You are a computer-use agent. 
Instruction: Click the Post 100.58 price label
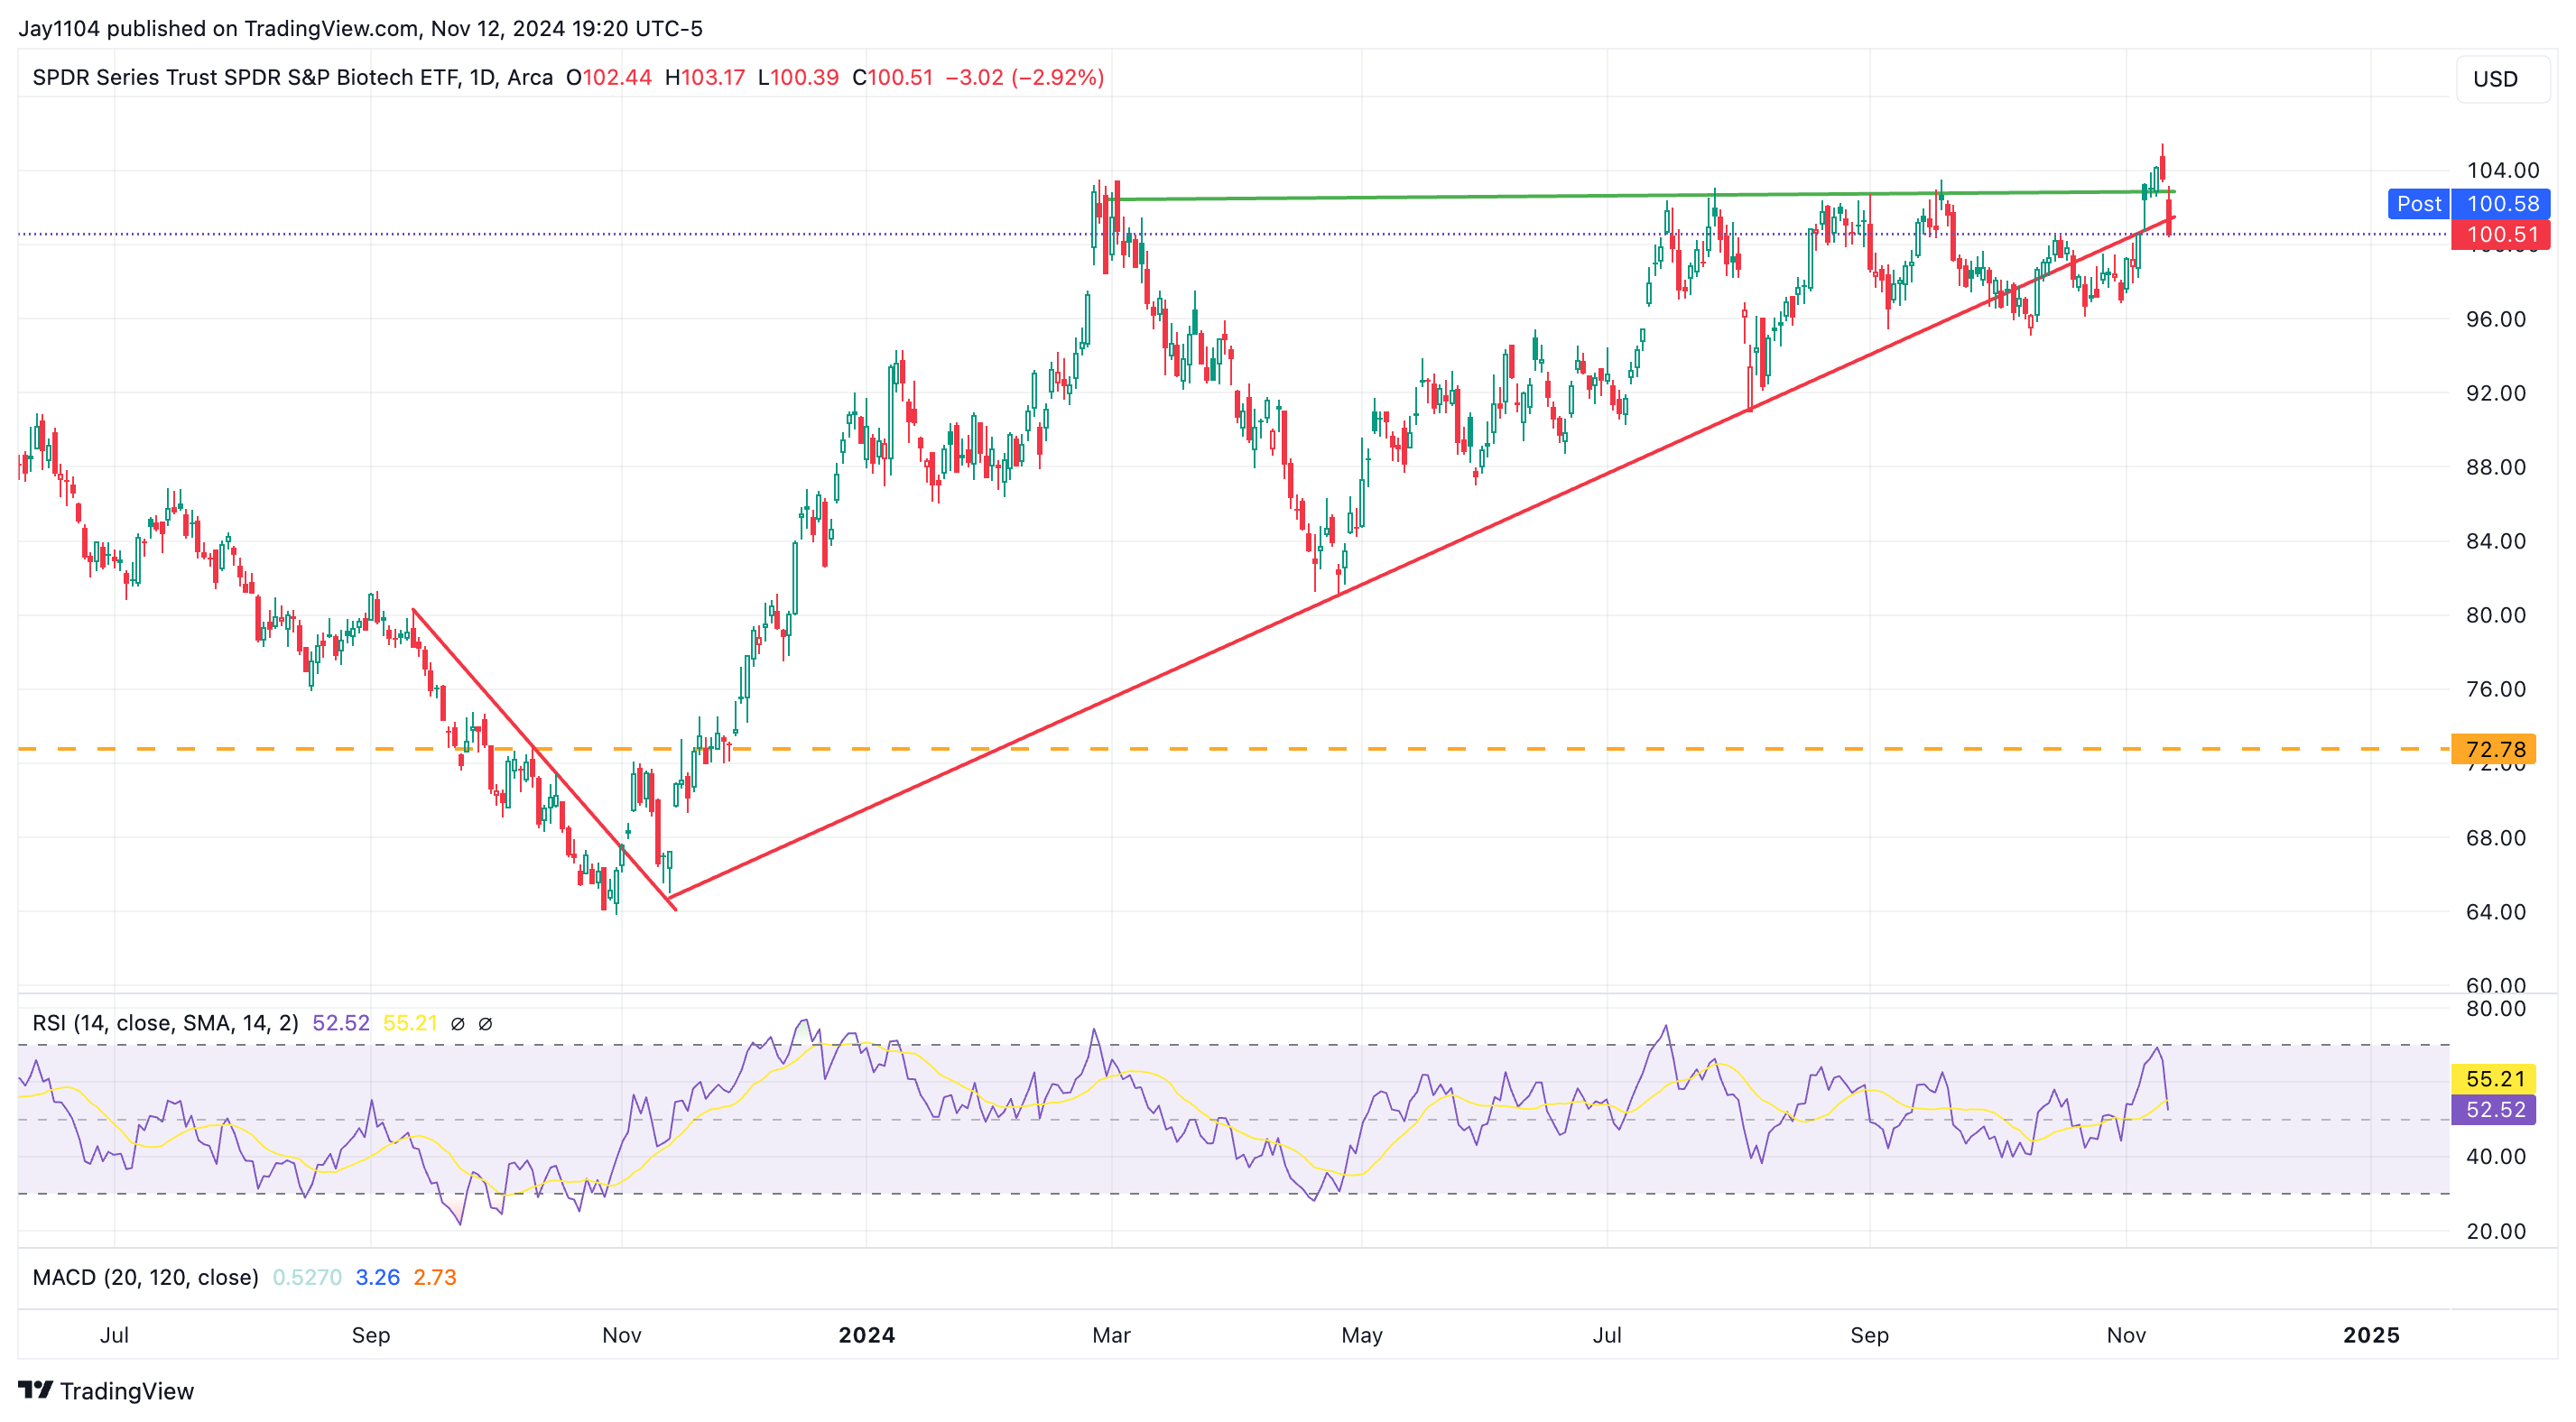[x=2469, y=204]
